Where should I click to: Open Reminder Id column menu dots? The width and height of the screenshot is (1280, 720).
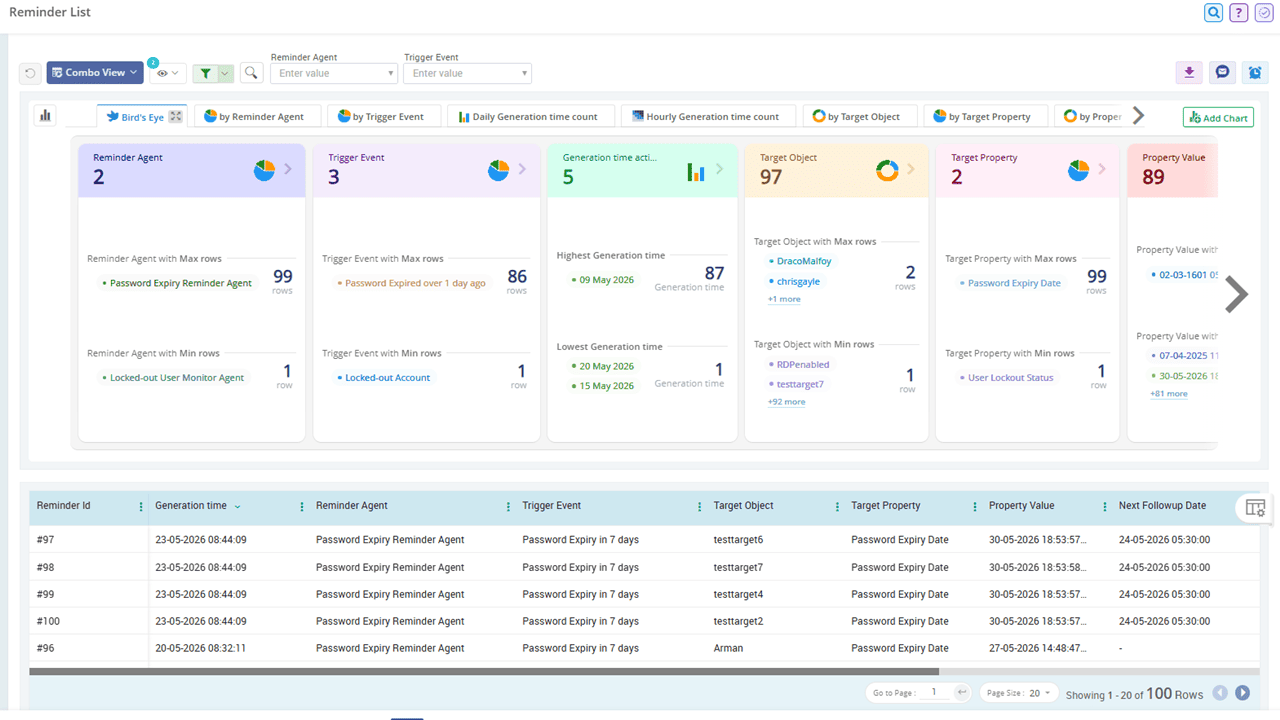141,507
